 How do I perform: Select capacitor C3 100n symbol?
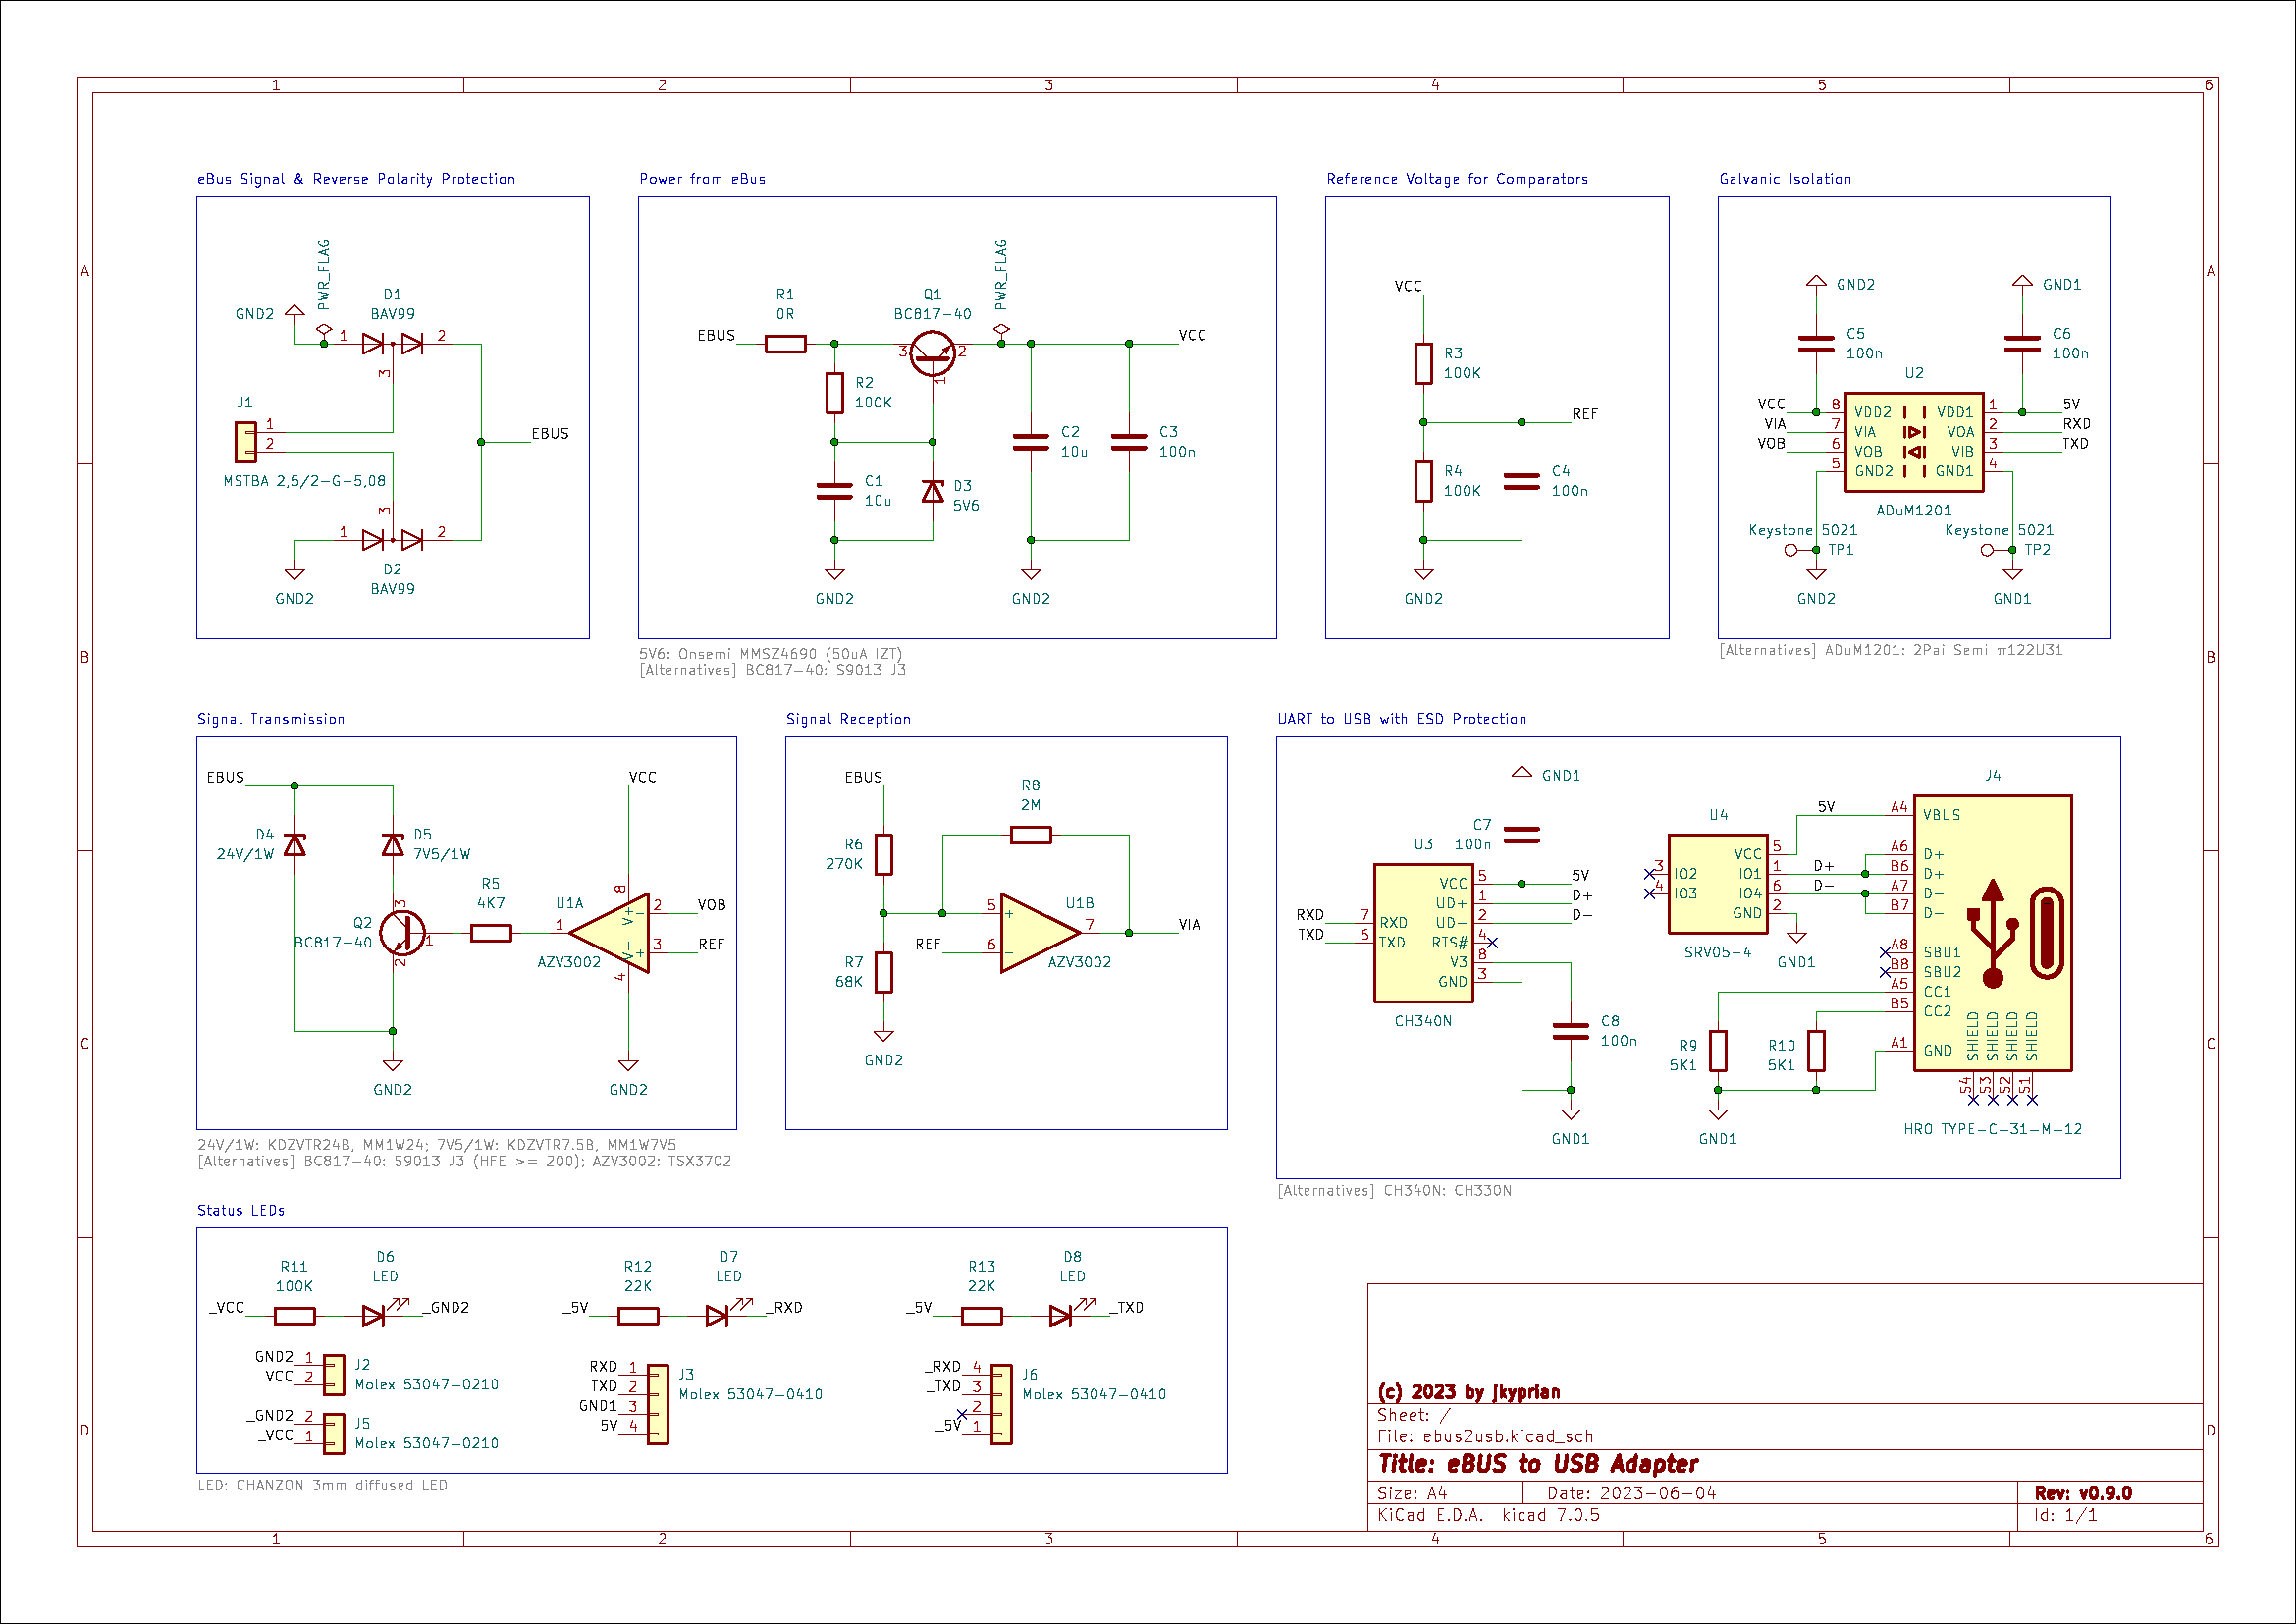tap(1128, 442)
